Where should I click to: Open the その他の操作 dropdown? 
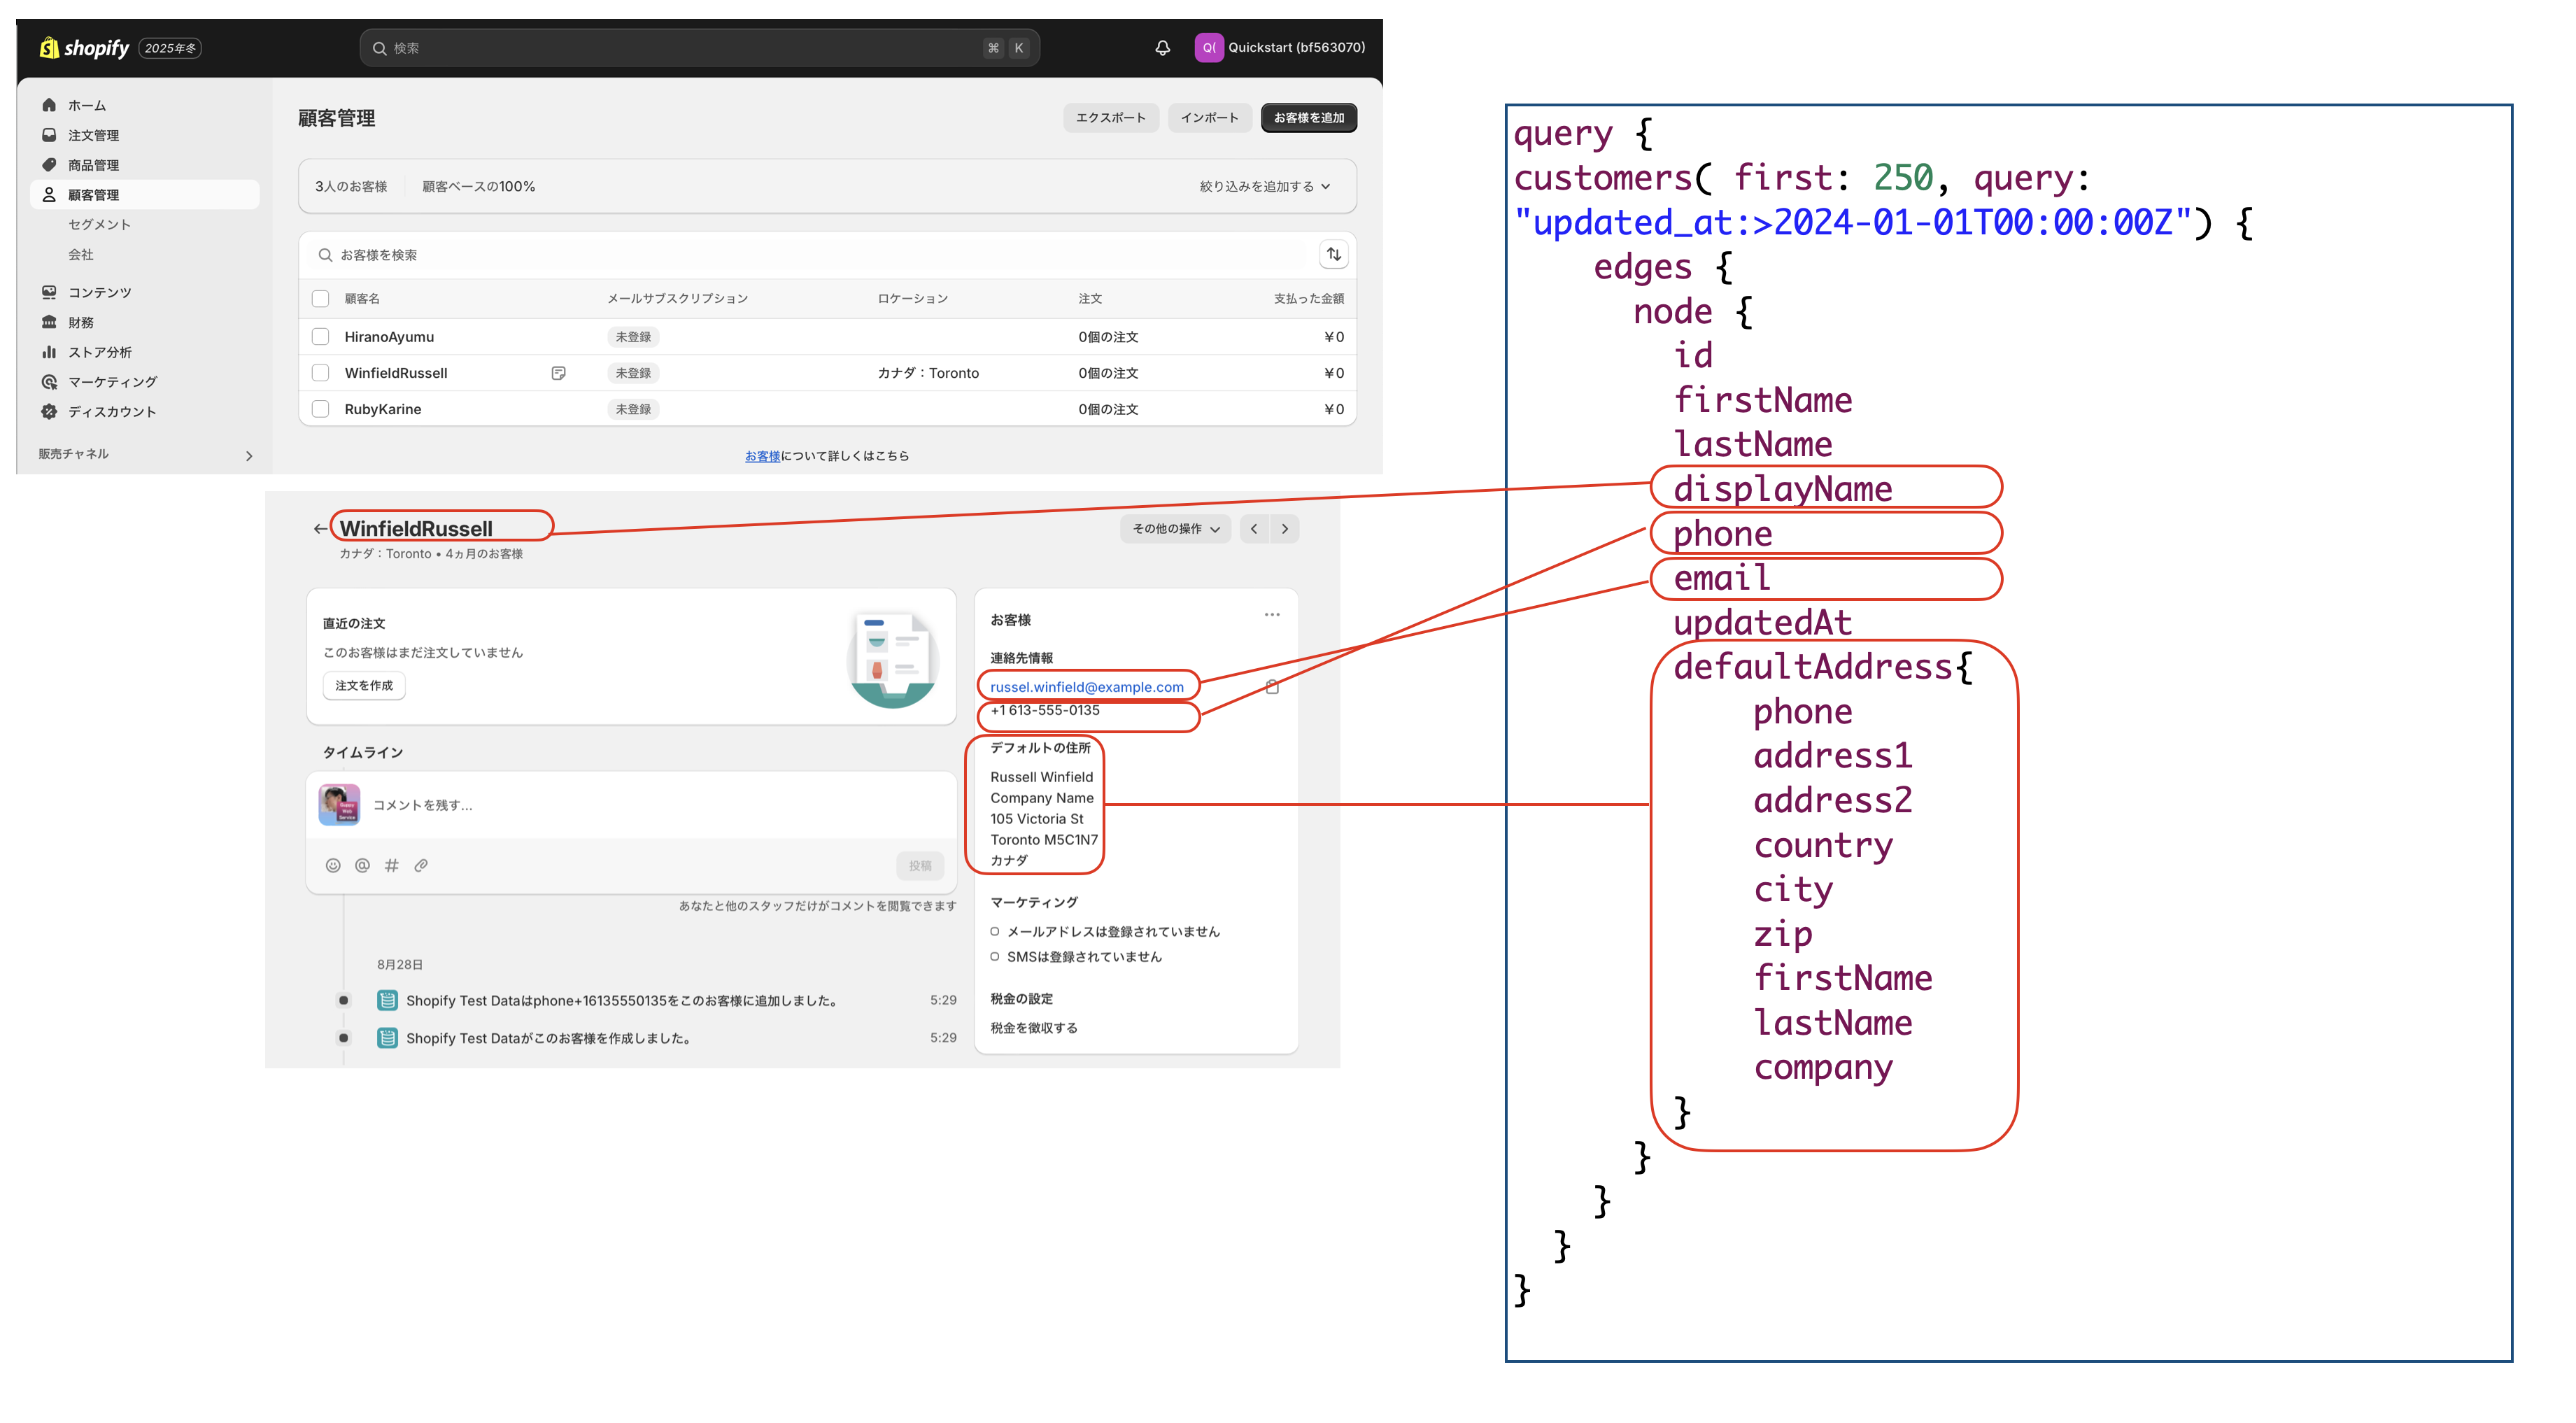click(x=1175, y=529)
